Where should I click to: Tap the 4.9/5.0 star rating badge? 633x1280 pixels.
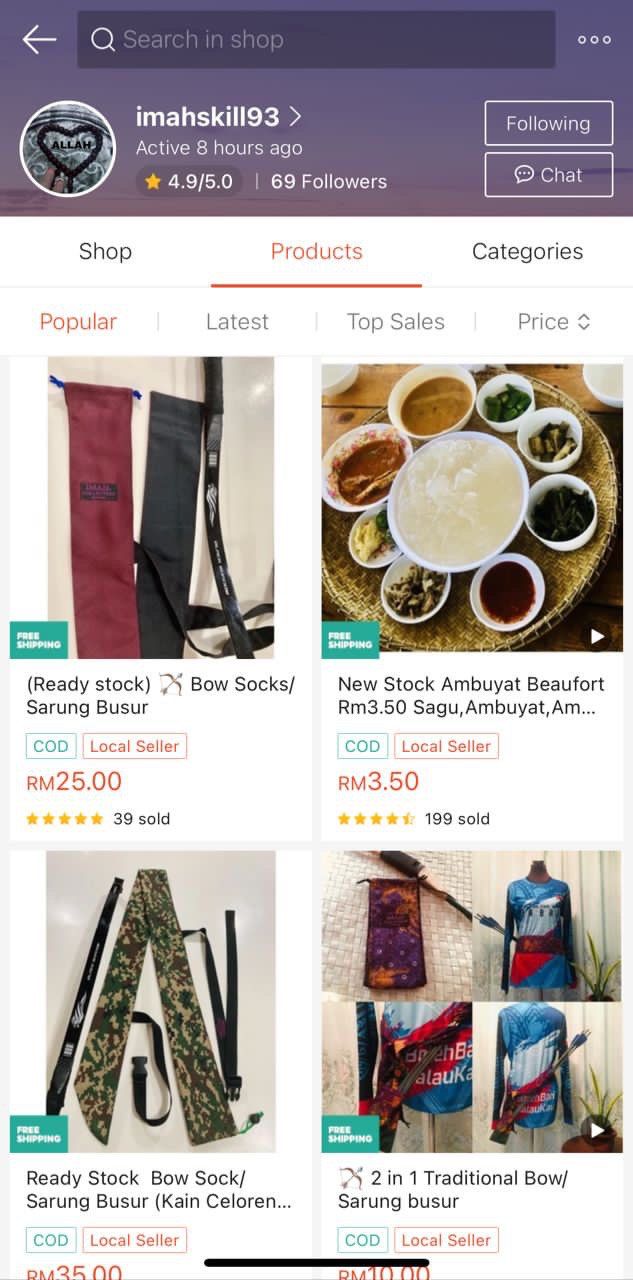click(189, 181)
